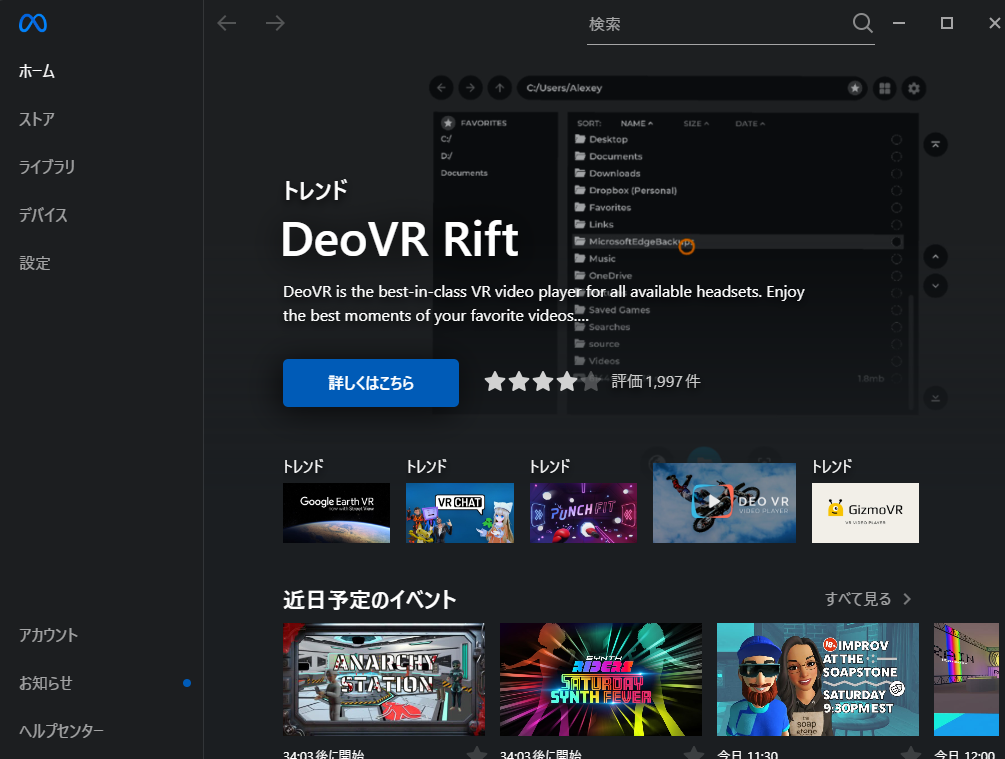The height and width of the screenshot is (759, 1005).
Task: Open the Anarchy Station event
Action: click(x=384, y=680)
